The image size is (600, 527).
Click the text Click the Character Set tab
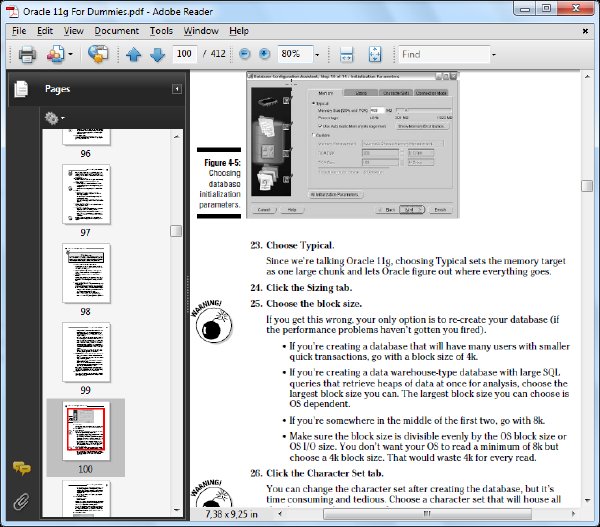pyautogui.click(x=325, y=473)
